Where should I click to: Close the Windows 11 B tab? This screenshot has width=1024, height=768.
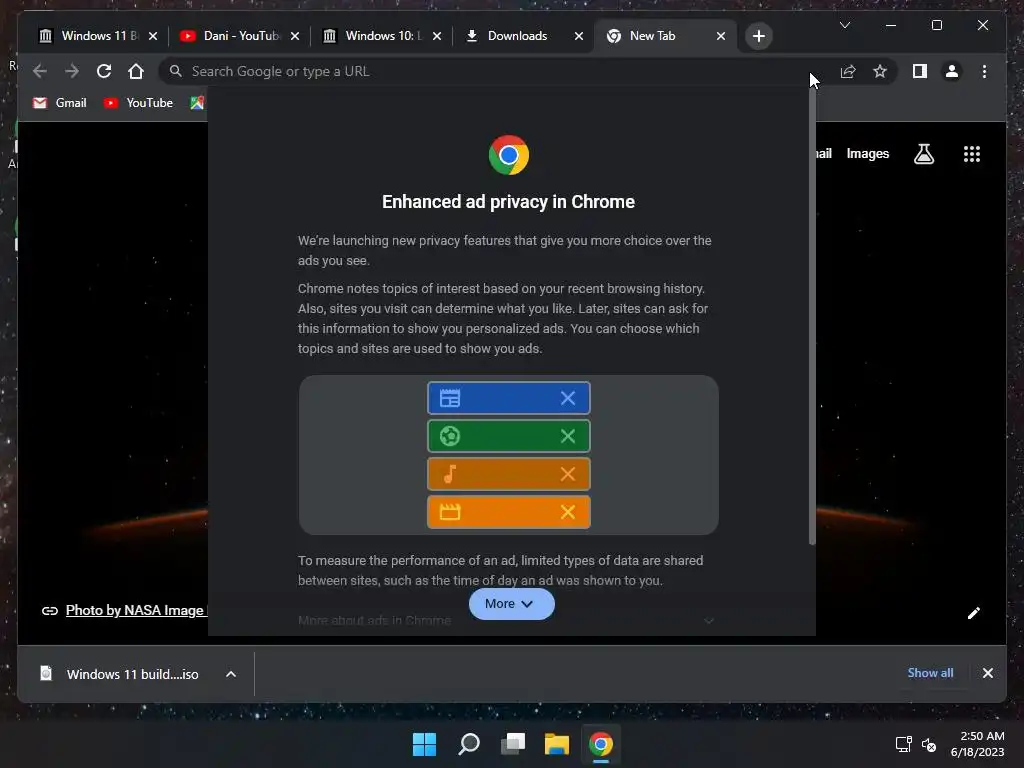coord(153,36)
